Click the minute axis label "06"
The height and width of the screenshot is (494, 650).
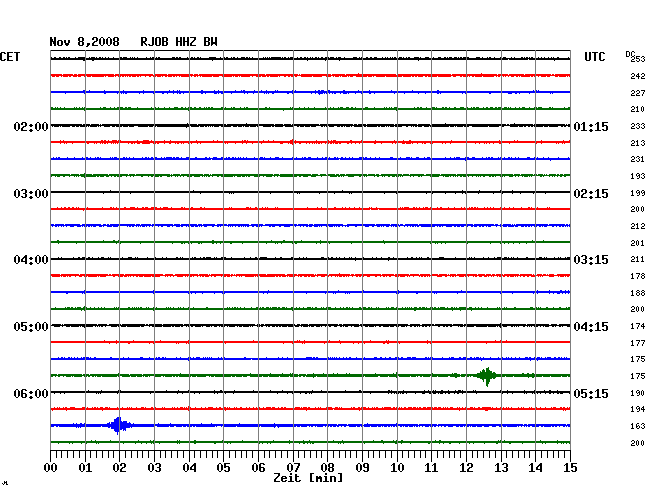click(258, 468)
